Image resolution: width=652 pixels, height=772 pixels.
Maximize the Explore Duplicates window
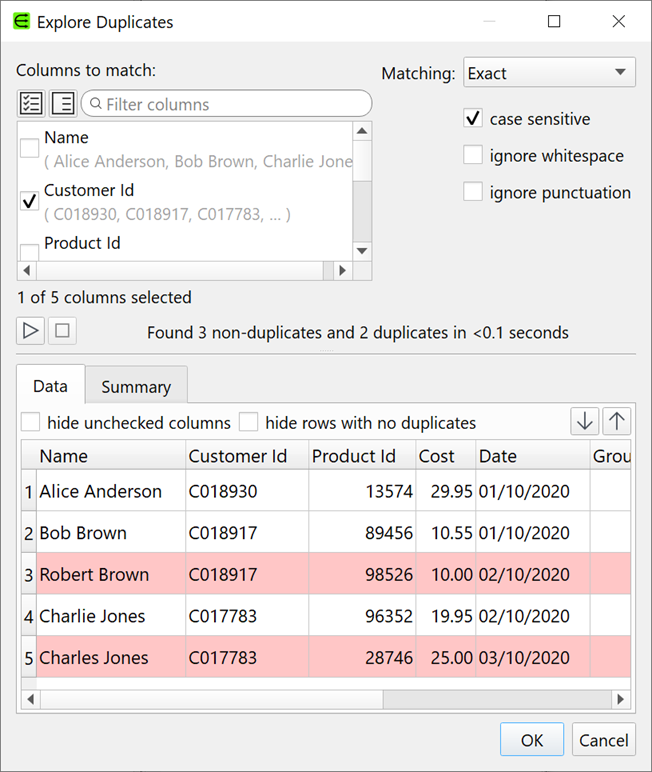554,21
